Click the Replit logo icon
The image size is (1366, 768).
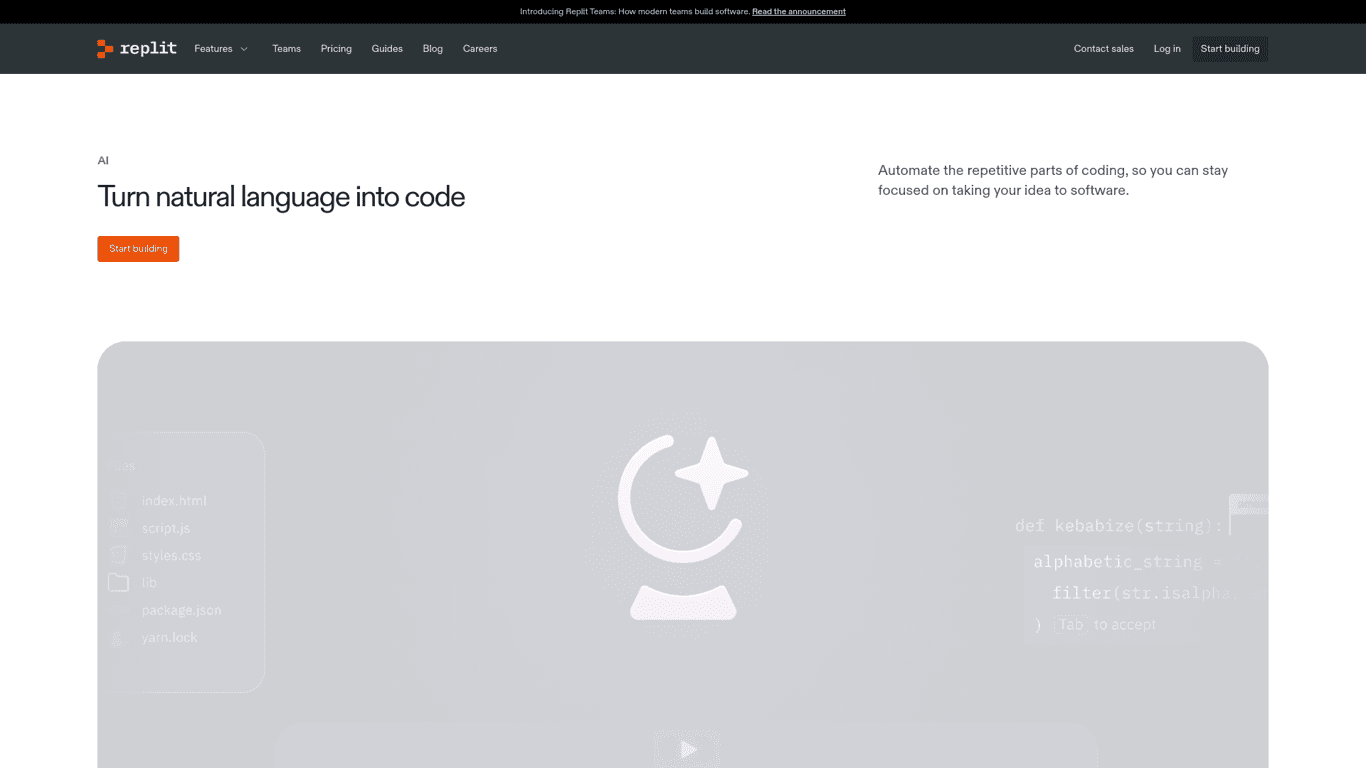tap(105, 49)
